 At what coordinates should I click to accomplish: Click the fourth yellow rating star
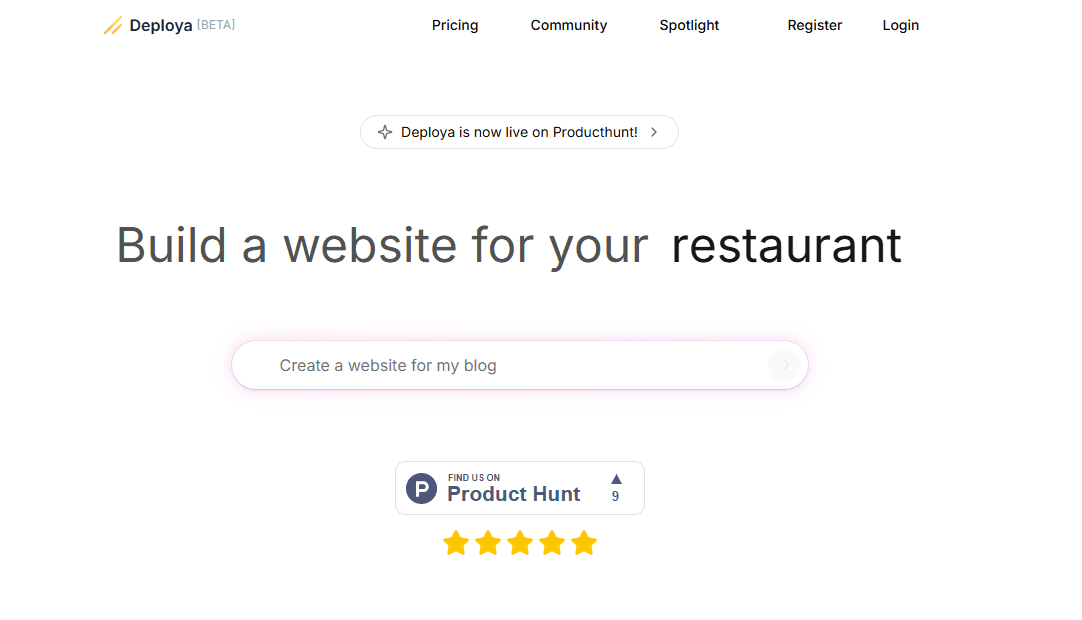pos(552,543)
